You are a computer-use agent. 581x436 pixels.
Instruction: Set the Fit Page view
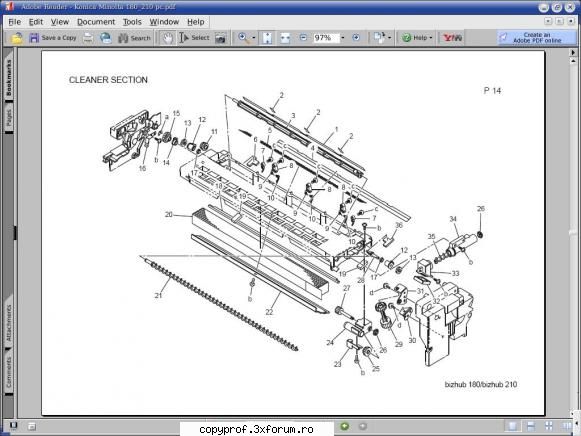(x=267, y=38)
